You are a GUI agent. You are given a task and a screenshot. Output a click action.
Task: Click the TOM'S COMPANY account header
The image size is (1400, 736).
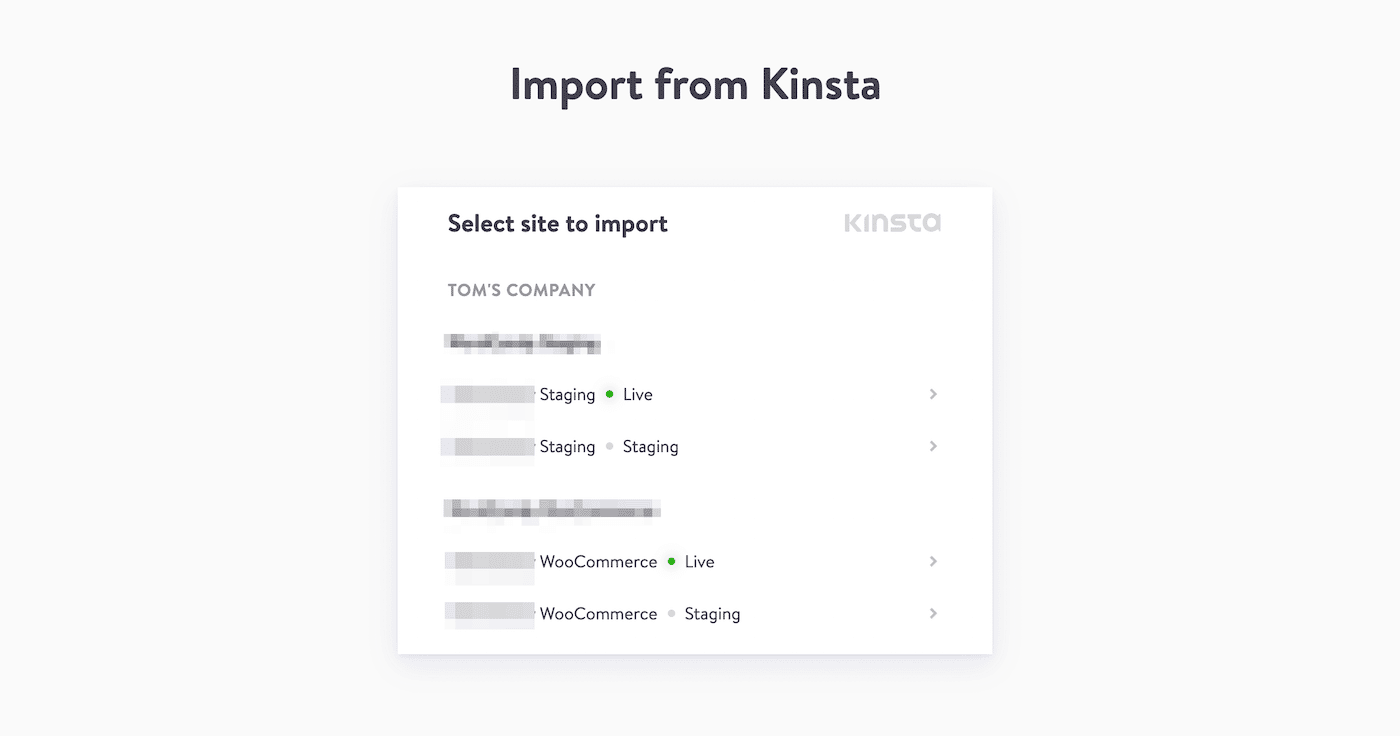click(x=521, y=290)
